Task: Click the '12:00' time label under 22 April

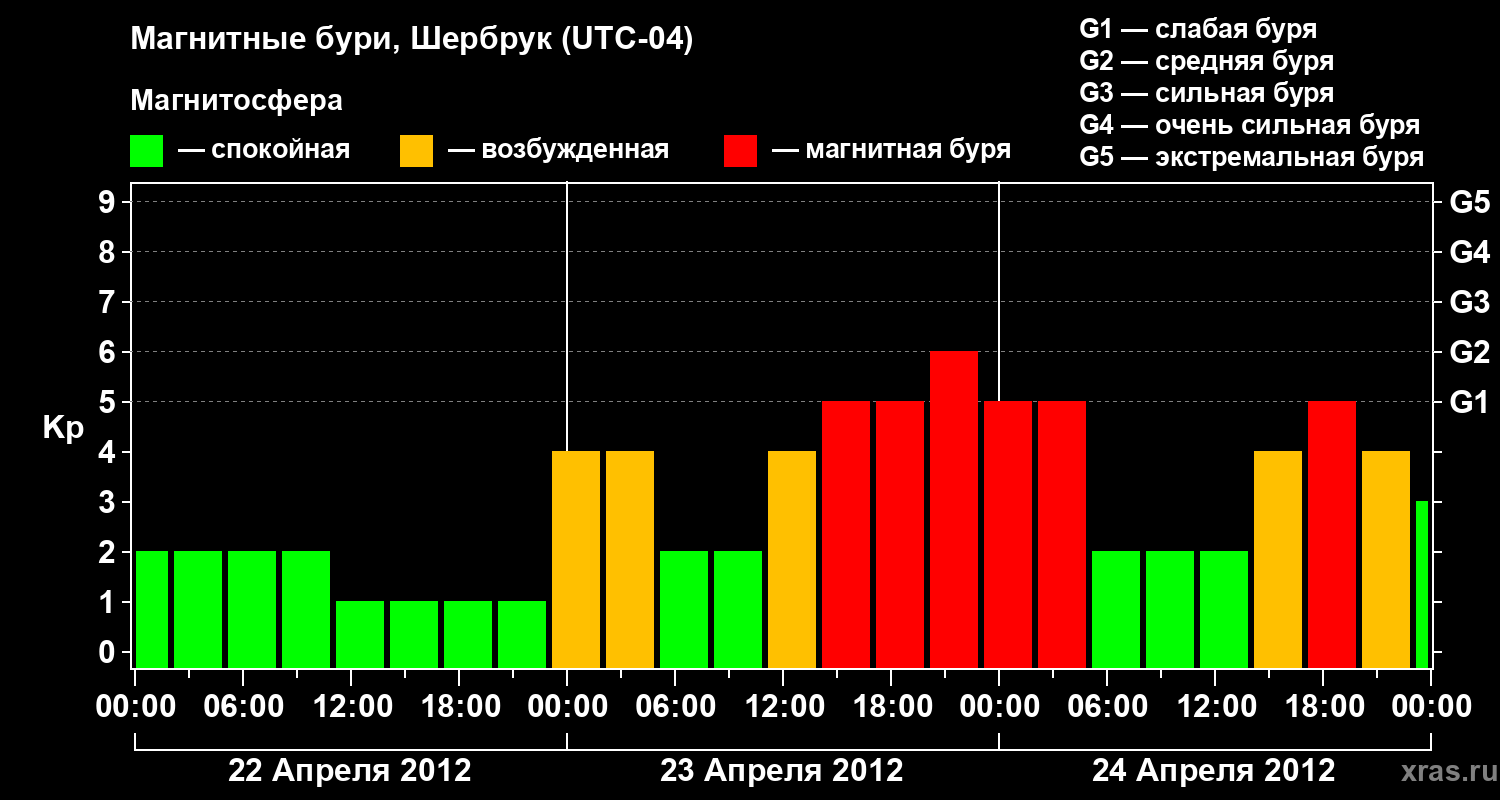Action: tap(351, 707)
